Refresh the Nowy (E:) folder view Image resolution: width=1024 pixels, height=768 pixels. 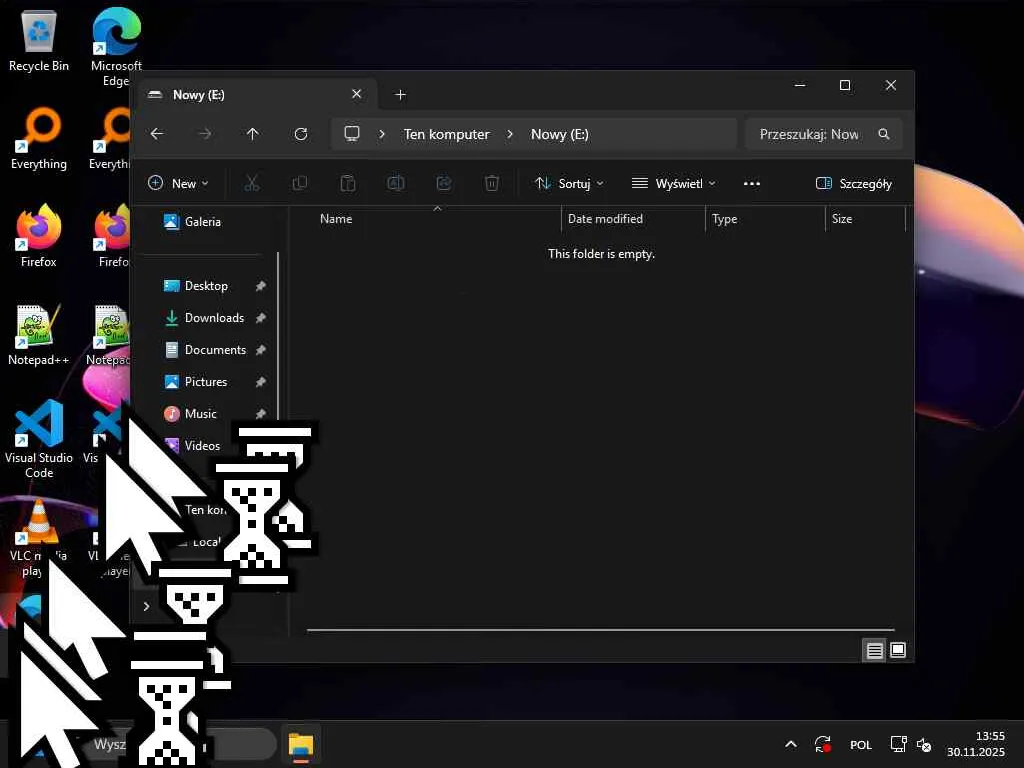(x=300, y=134)
